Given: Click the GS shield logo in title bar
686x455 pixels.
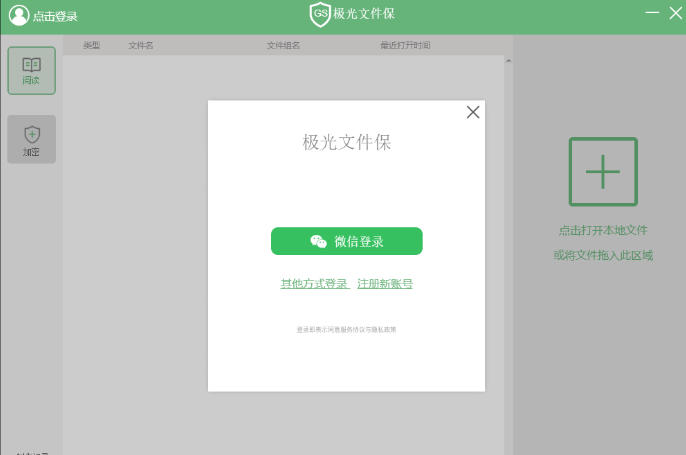Looking at the screenshot, I should coord(320,14).
